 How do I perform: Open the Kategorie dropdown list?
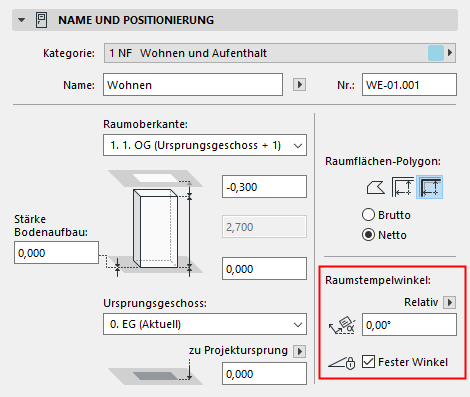[280, 53]
